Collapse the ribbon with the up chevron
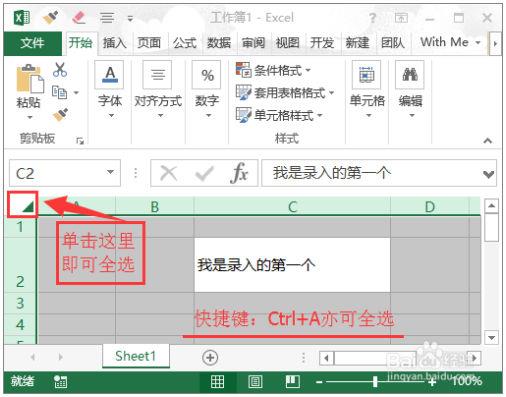Image resolution: width=506 pixels, height=397 pixels. (488, 141)
